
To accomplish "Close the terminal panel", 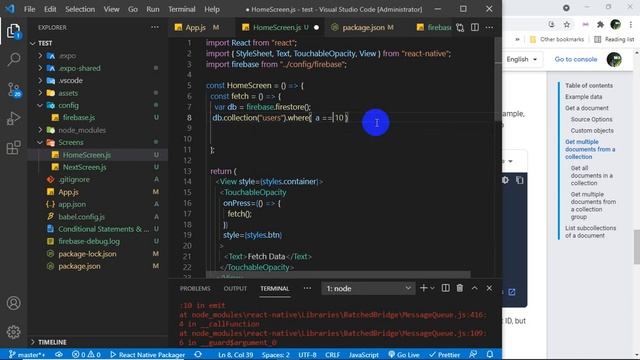I will (489, 288).
